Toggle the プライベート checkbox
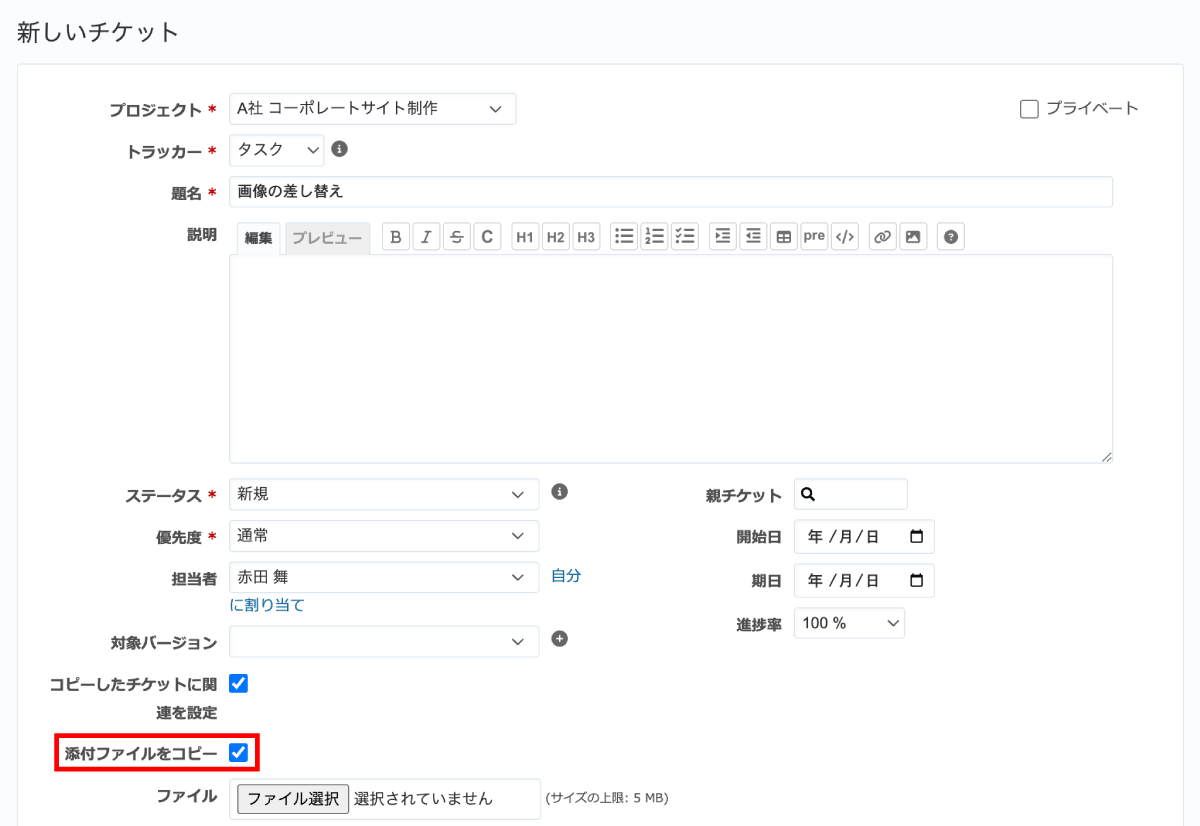This screenshot has height=826, width=1200. [1029, 109]
